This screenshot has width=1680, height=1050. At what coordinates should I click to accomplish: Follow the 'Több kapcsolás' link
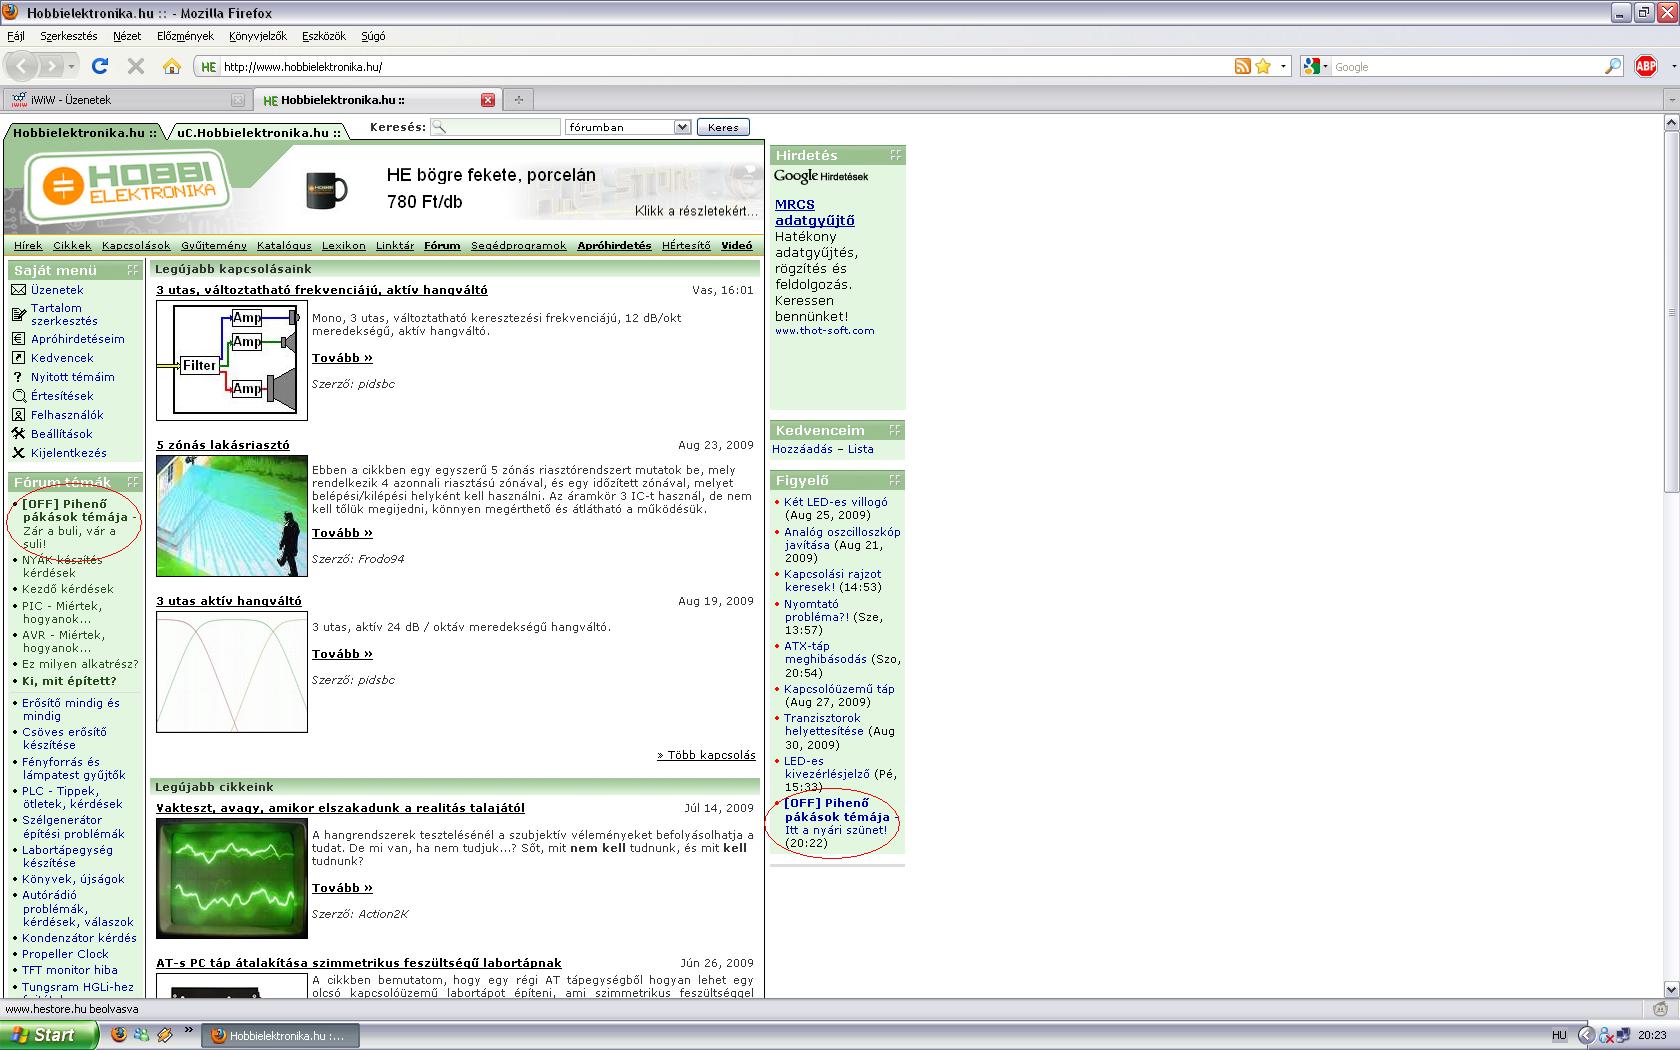coord(706,755)
